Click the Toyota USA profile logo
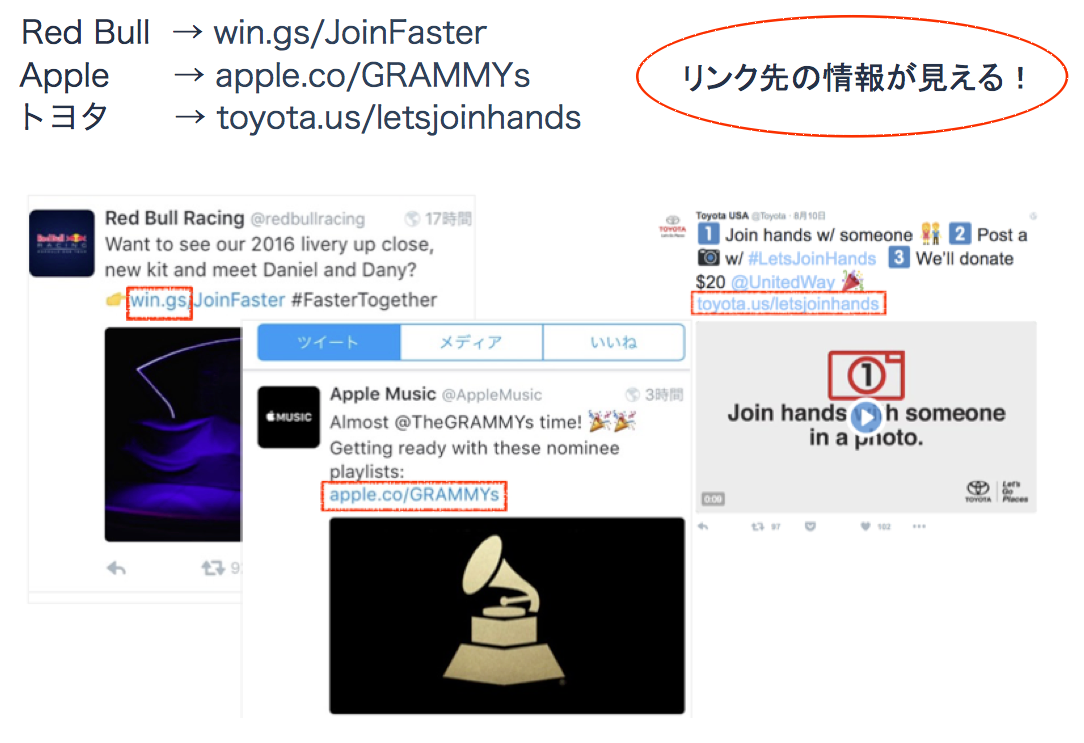1084x743 pixels. tap(672, 227)
